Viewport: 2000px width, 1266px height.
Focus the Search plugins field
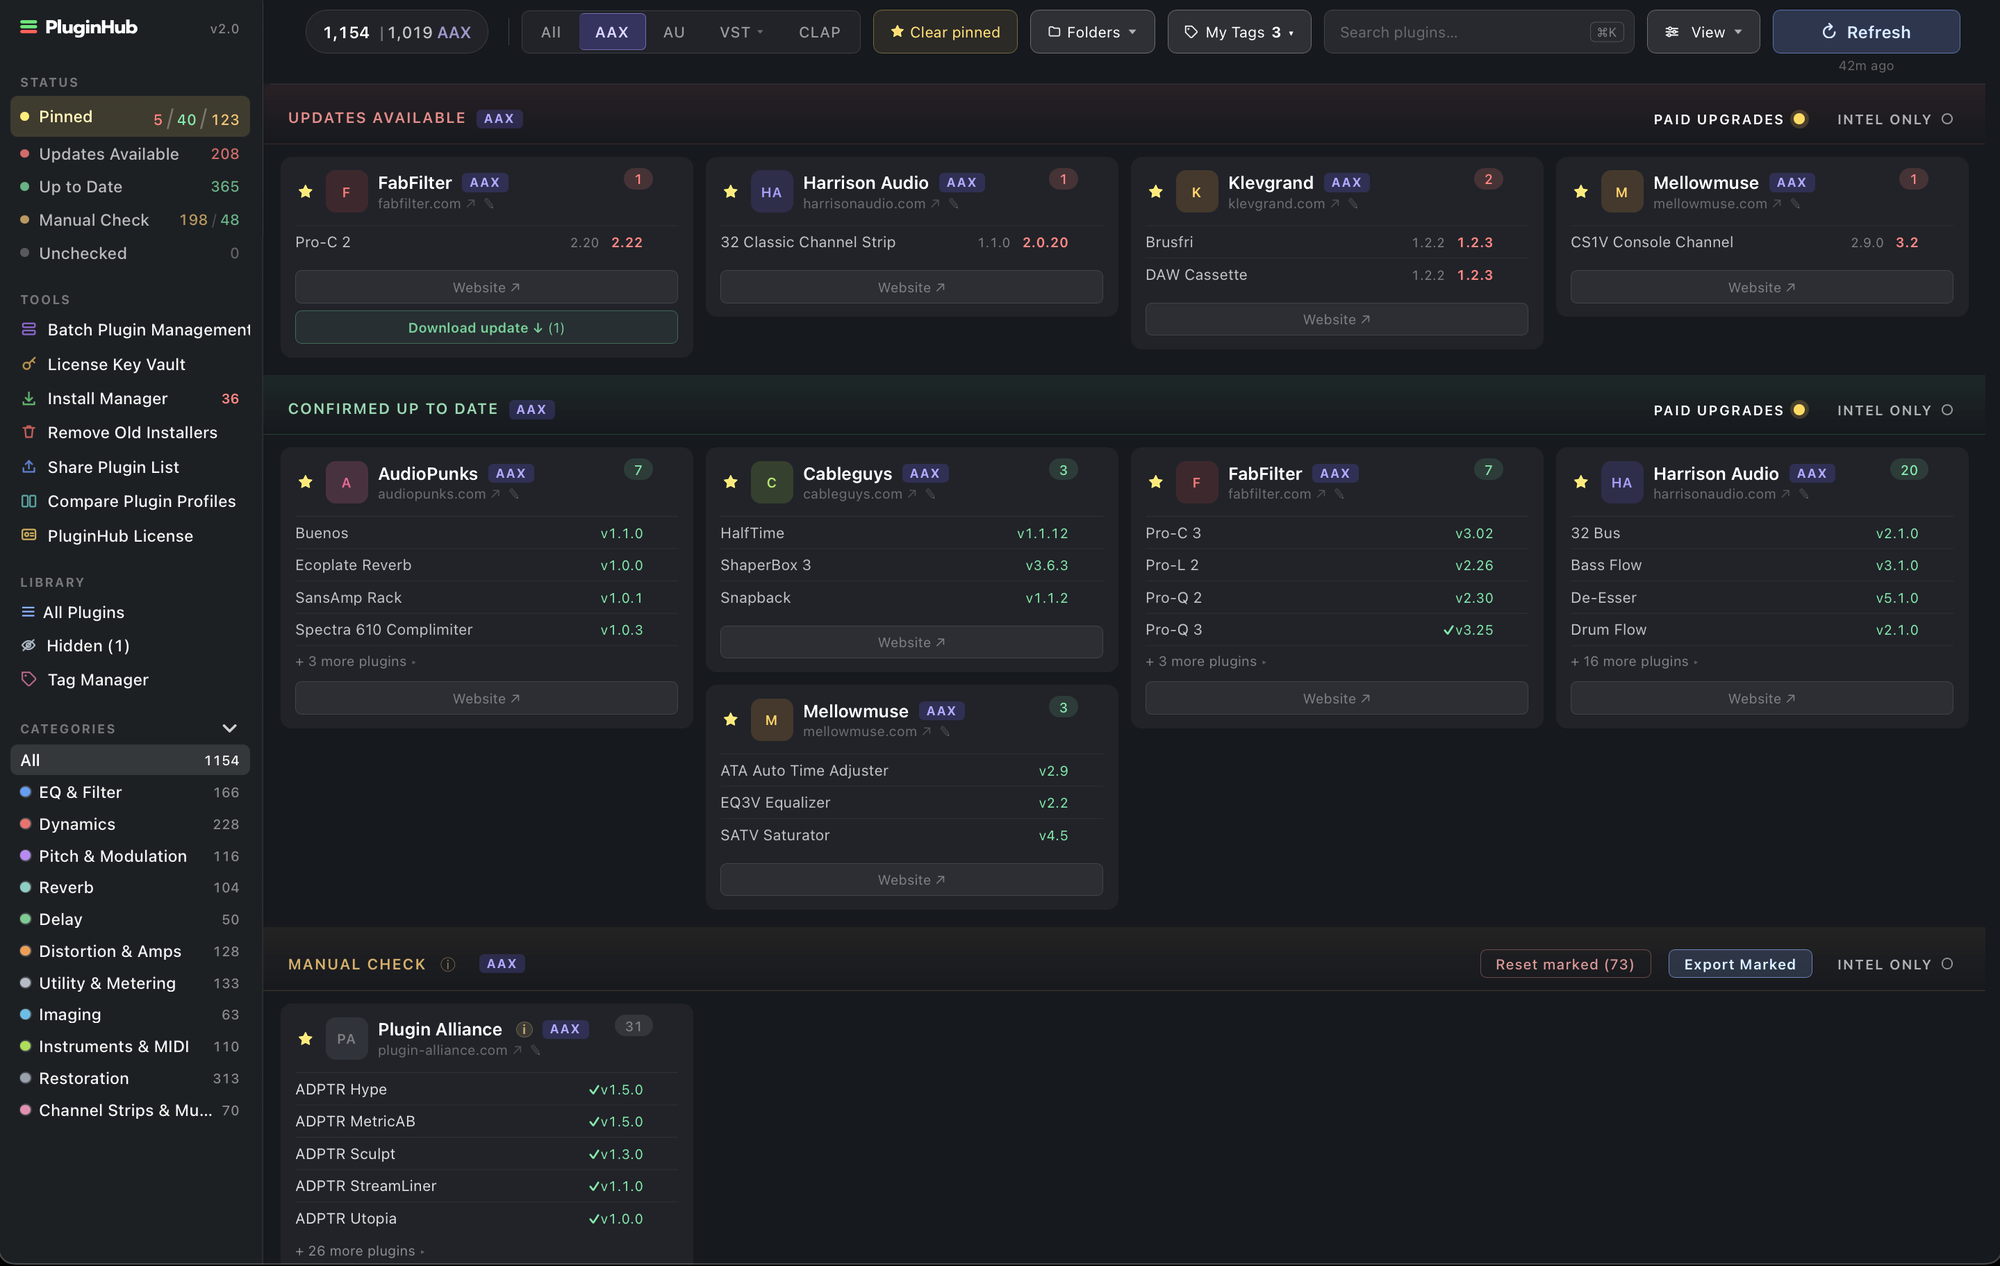(1478, 32)
